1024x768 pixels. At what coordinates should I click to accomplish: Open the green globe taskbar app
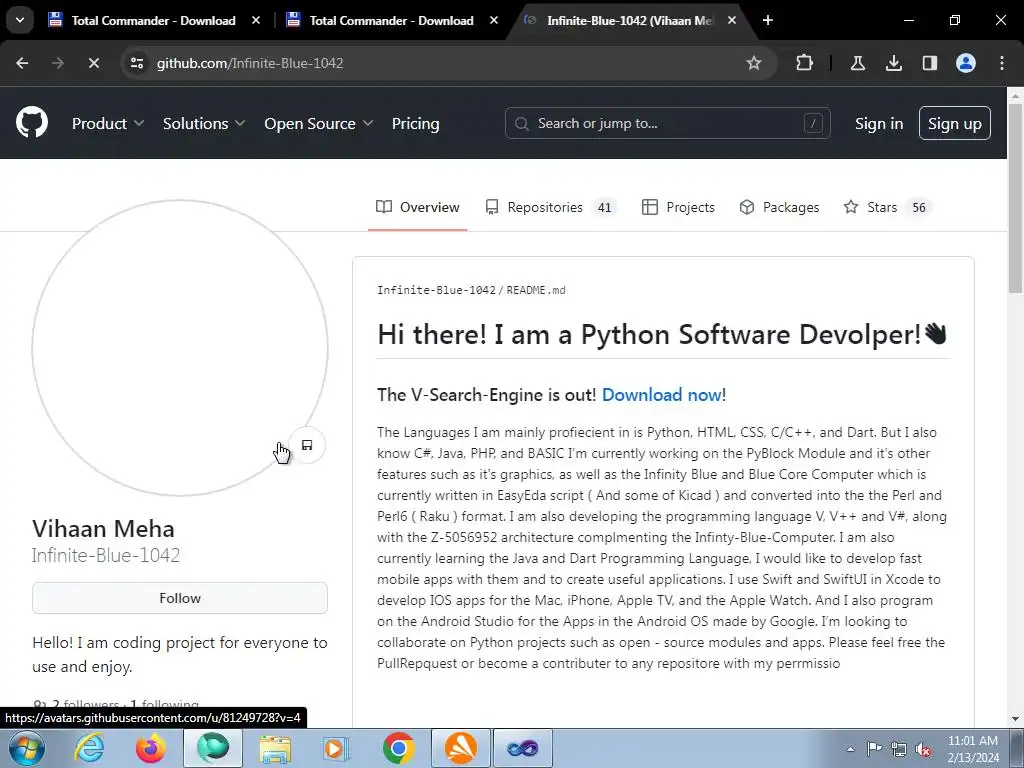213,748
